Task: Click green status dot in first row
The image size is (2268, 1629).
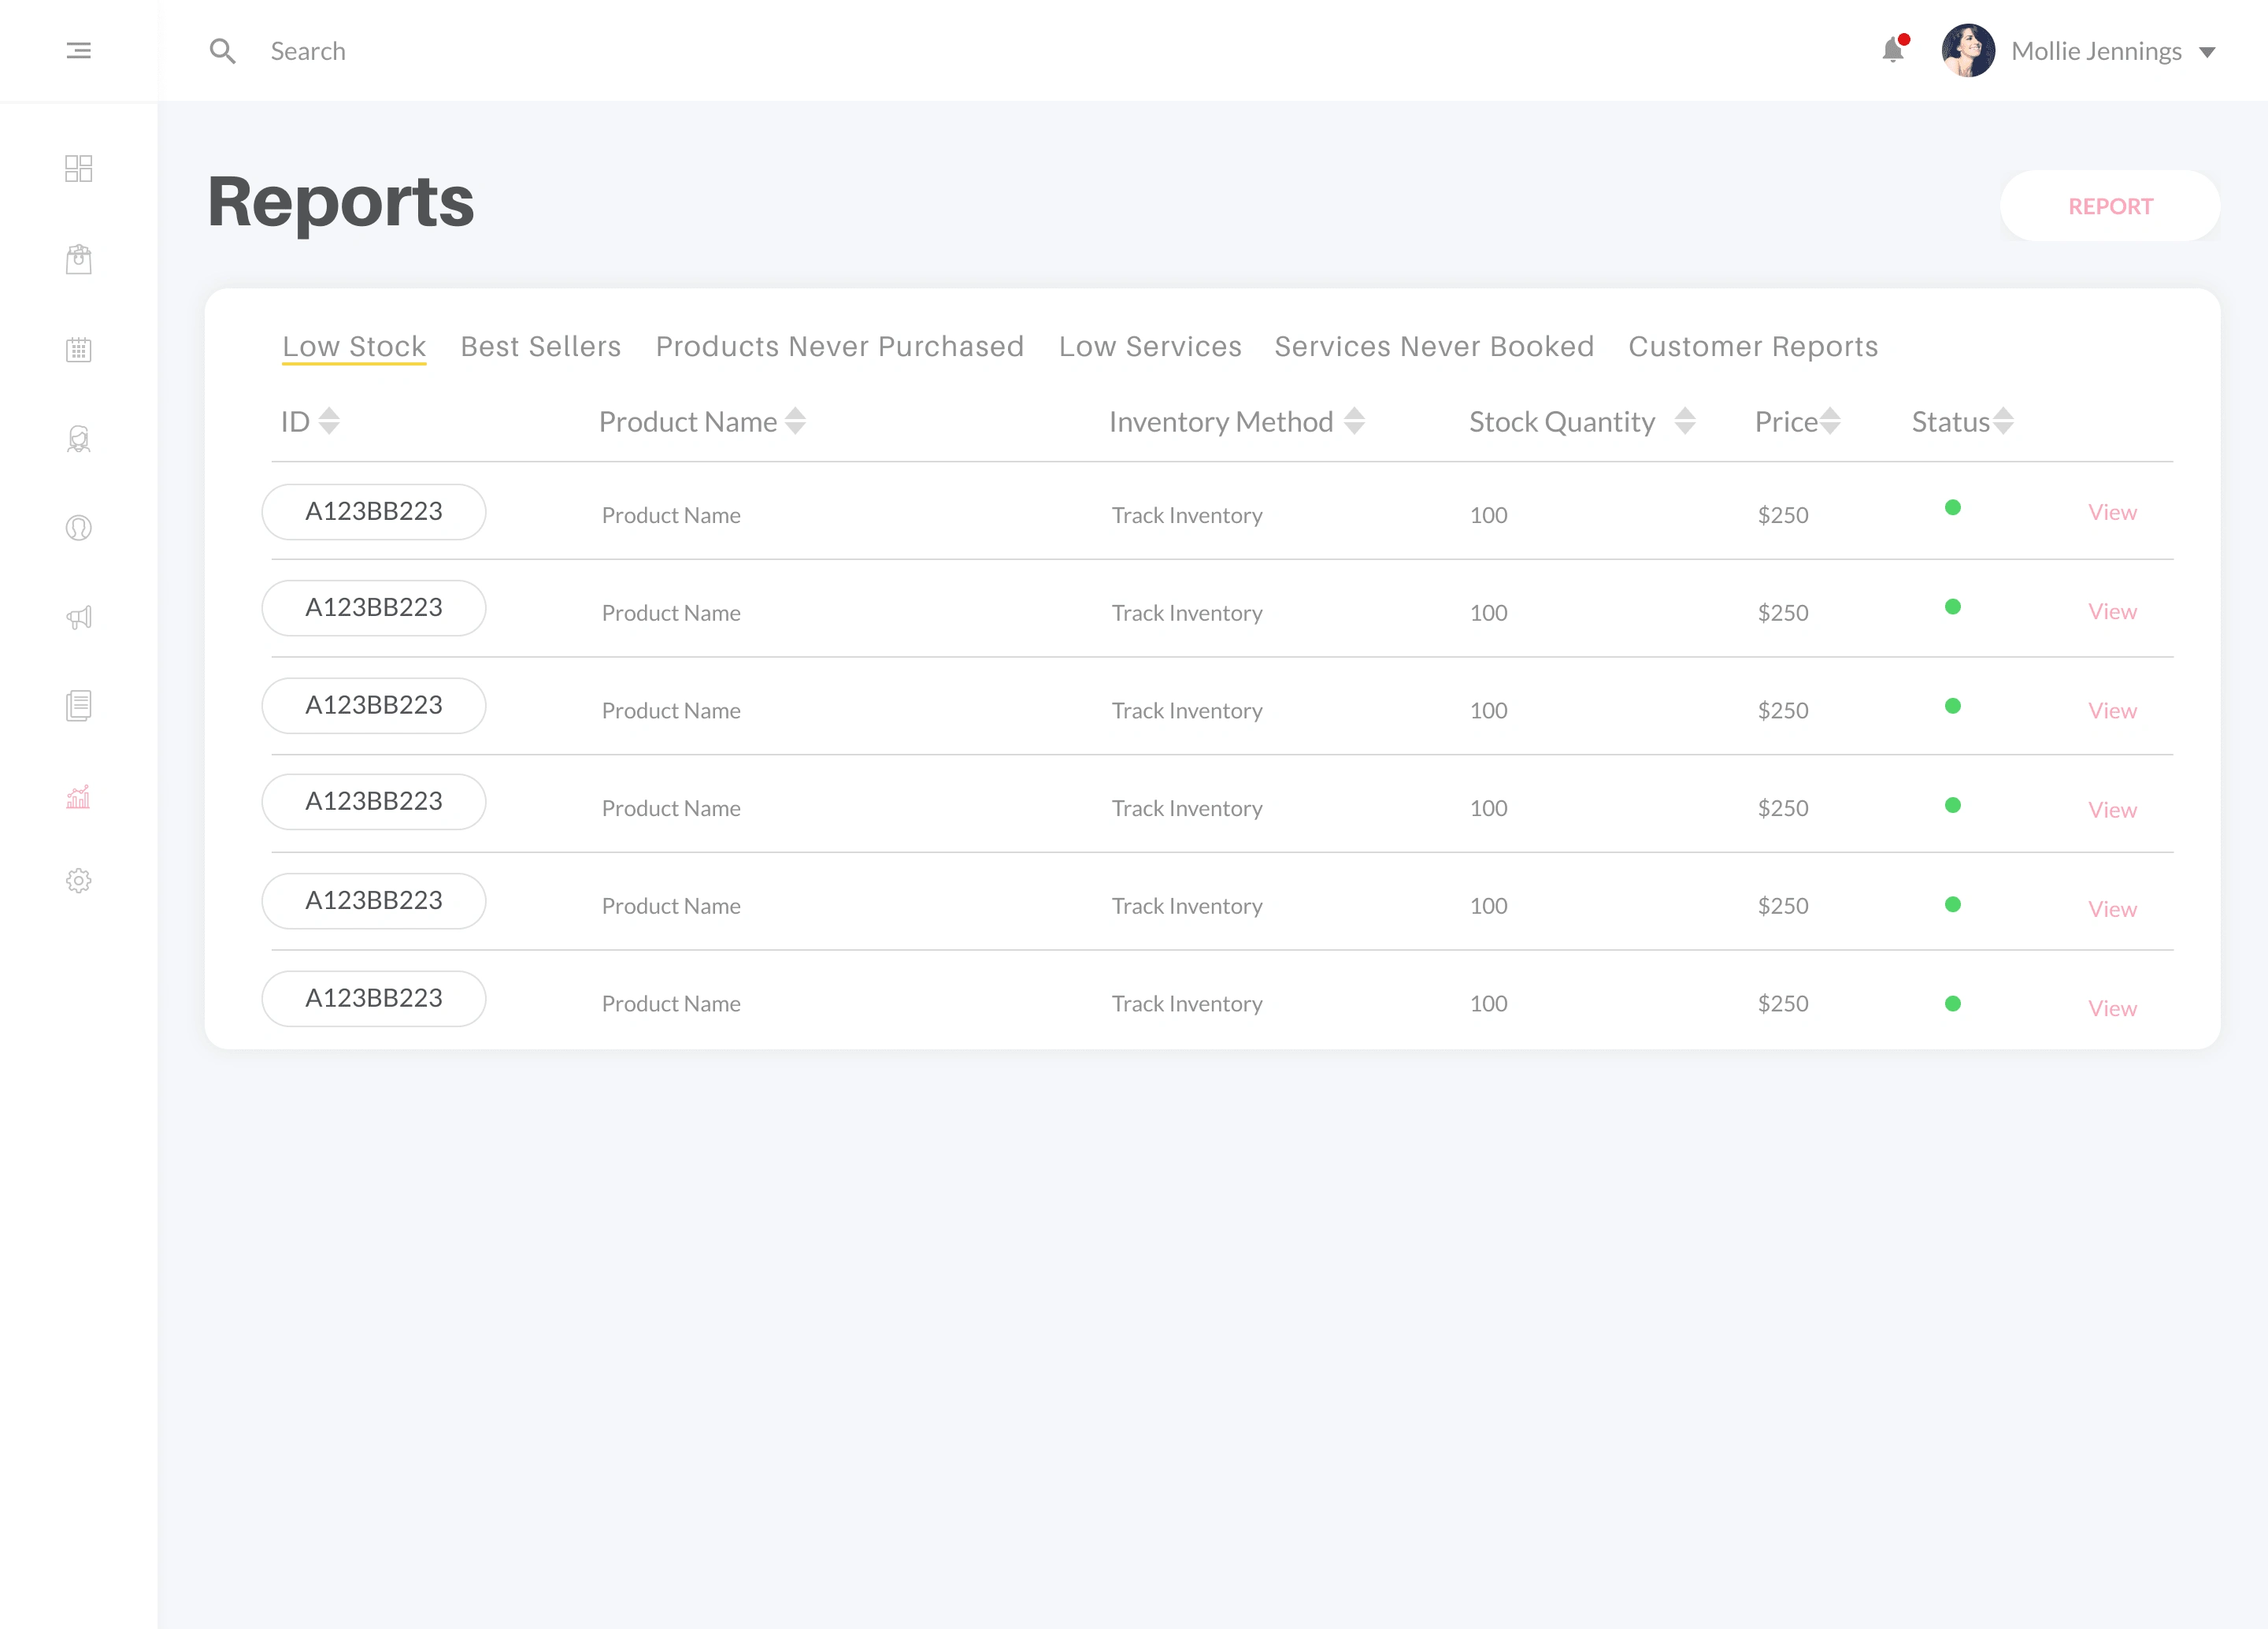Action: pos(1952,507)
